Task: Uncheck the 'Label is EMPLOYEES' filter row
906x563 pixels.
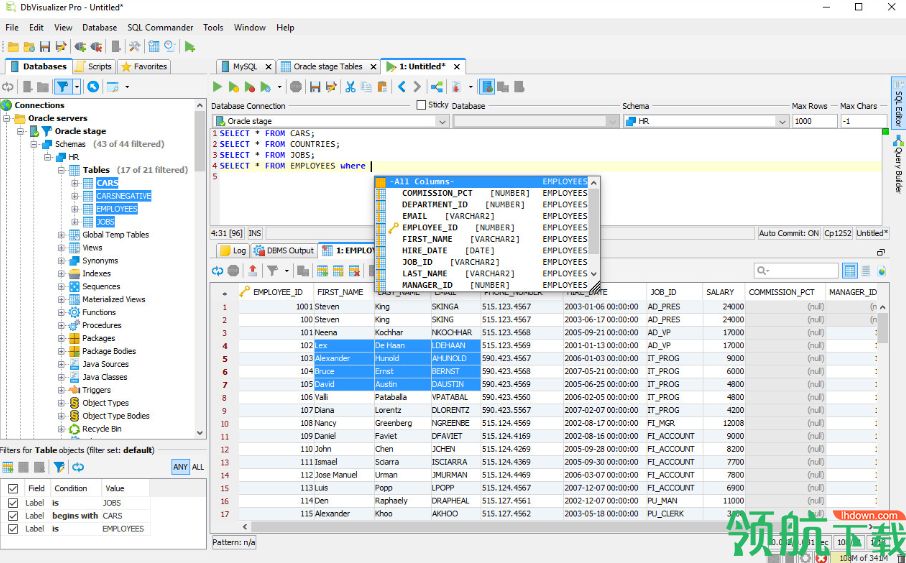Action: pos(13,528)
